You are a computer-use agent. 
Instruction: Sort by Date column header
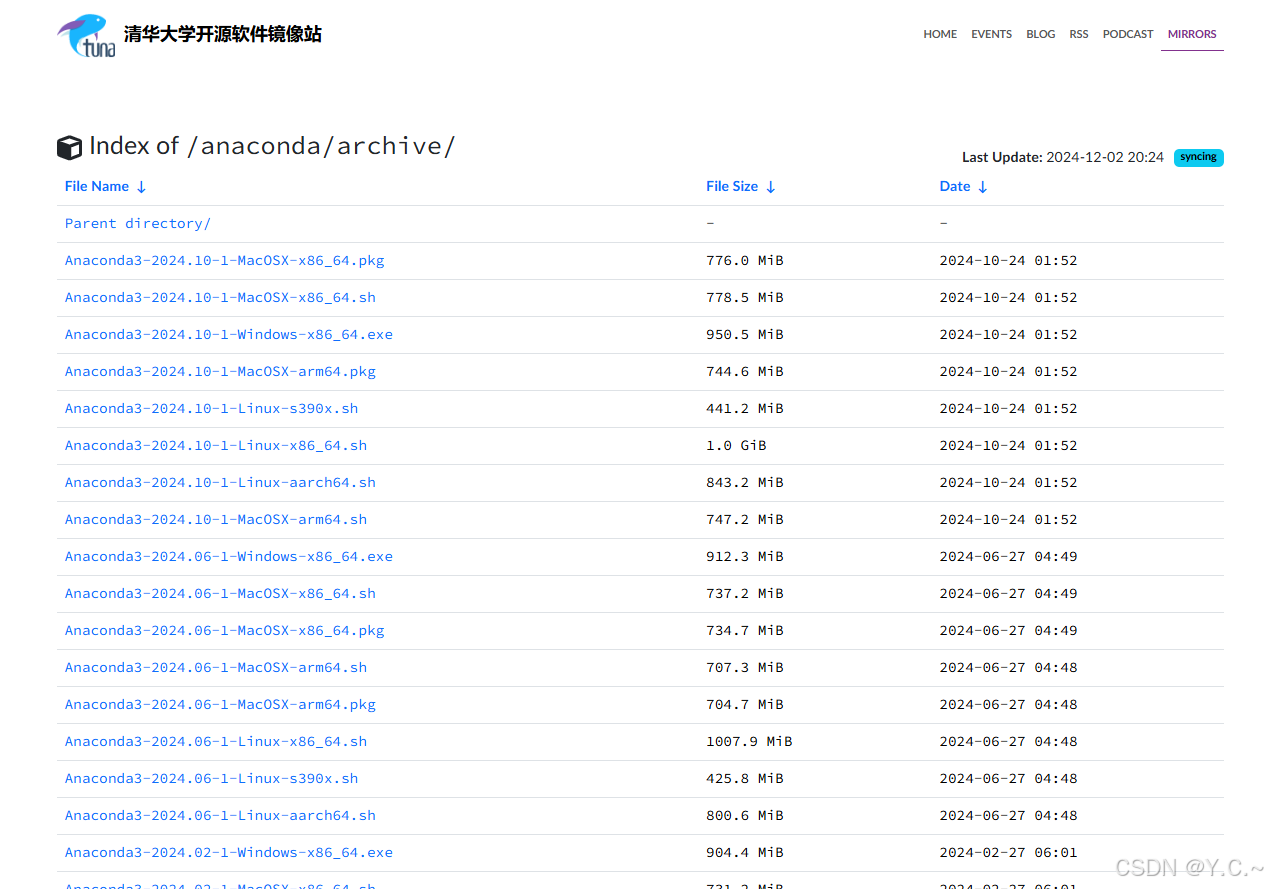pos(963,186)
